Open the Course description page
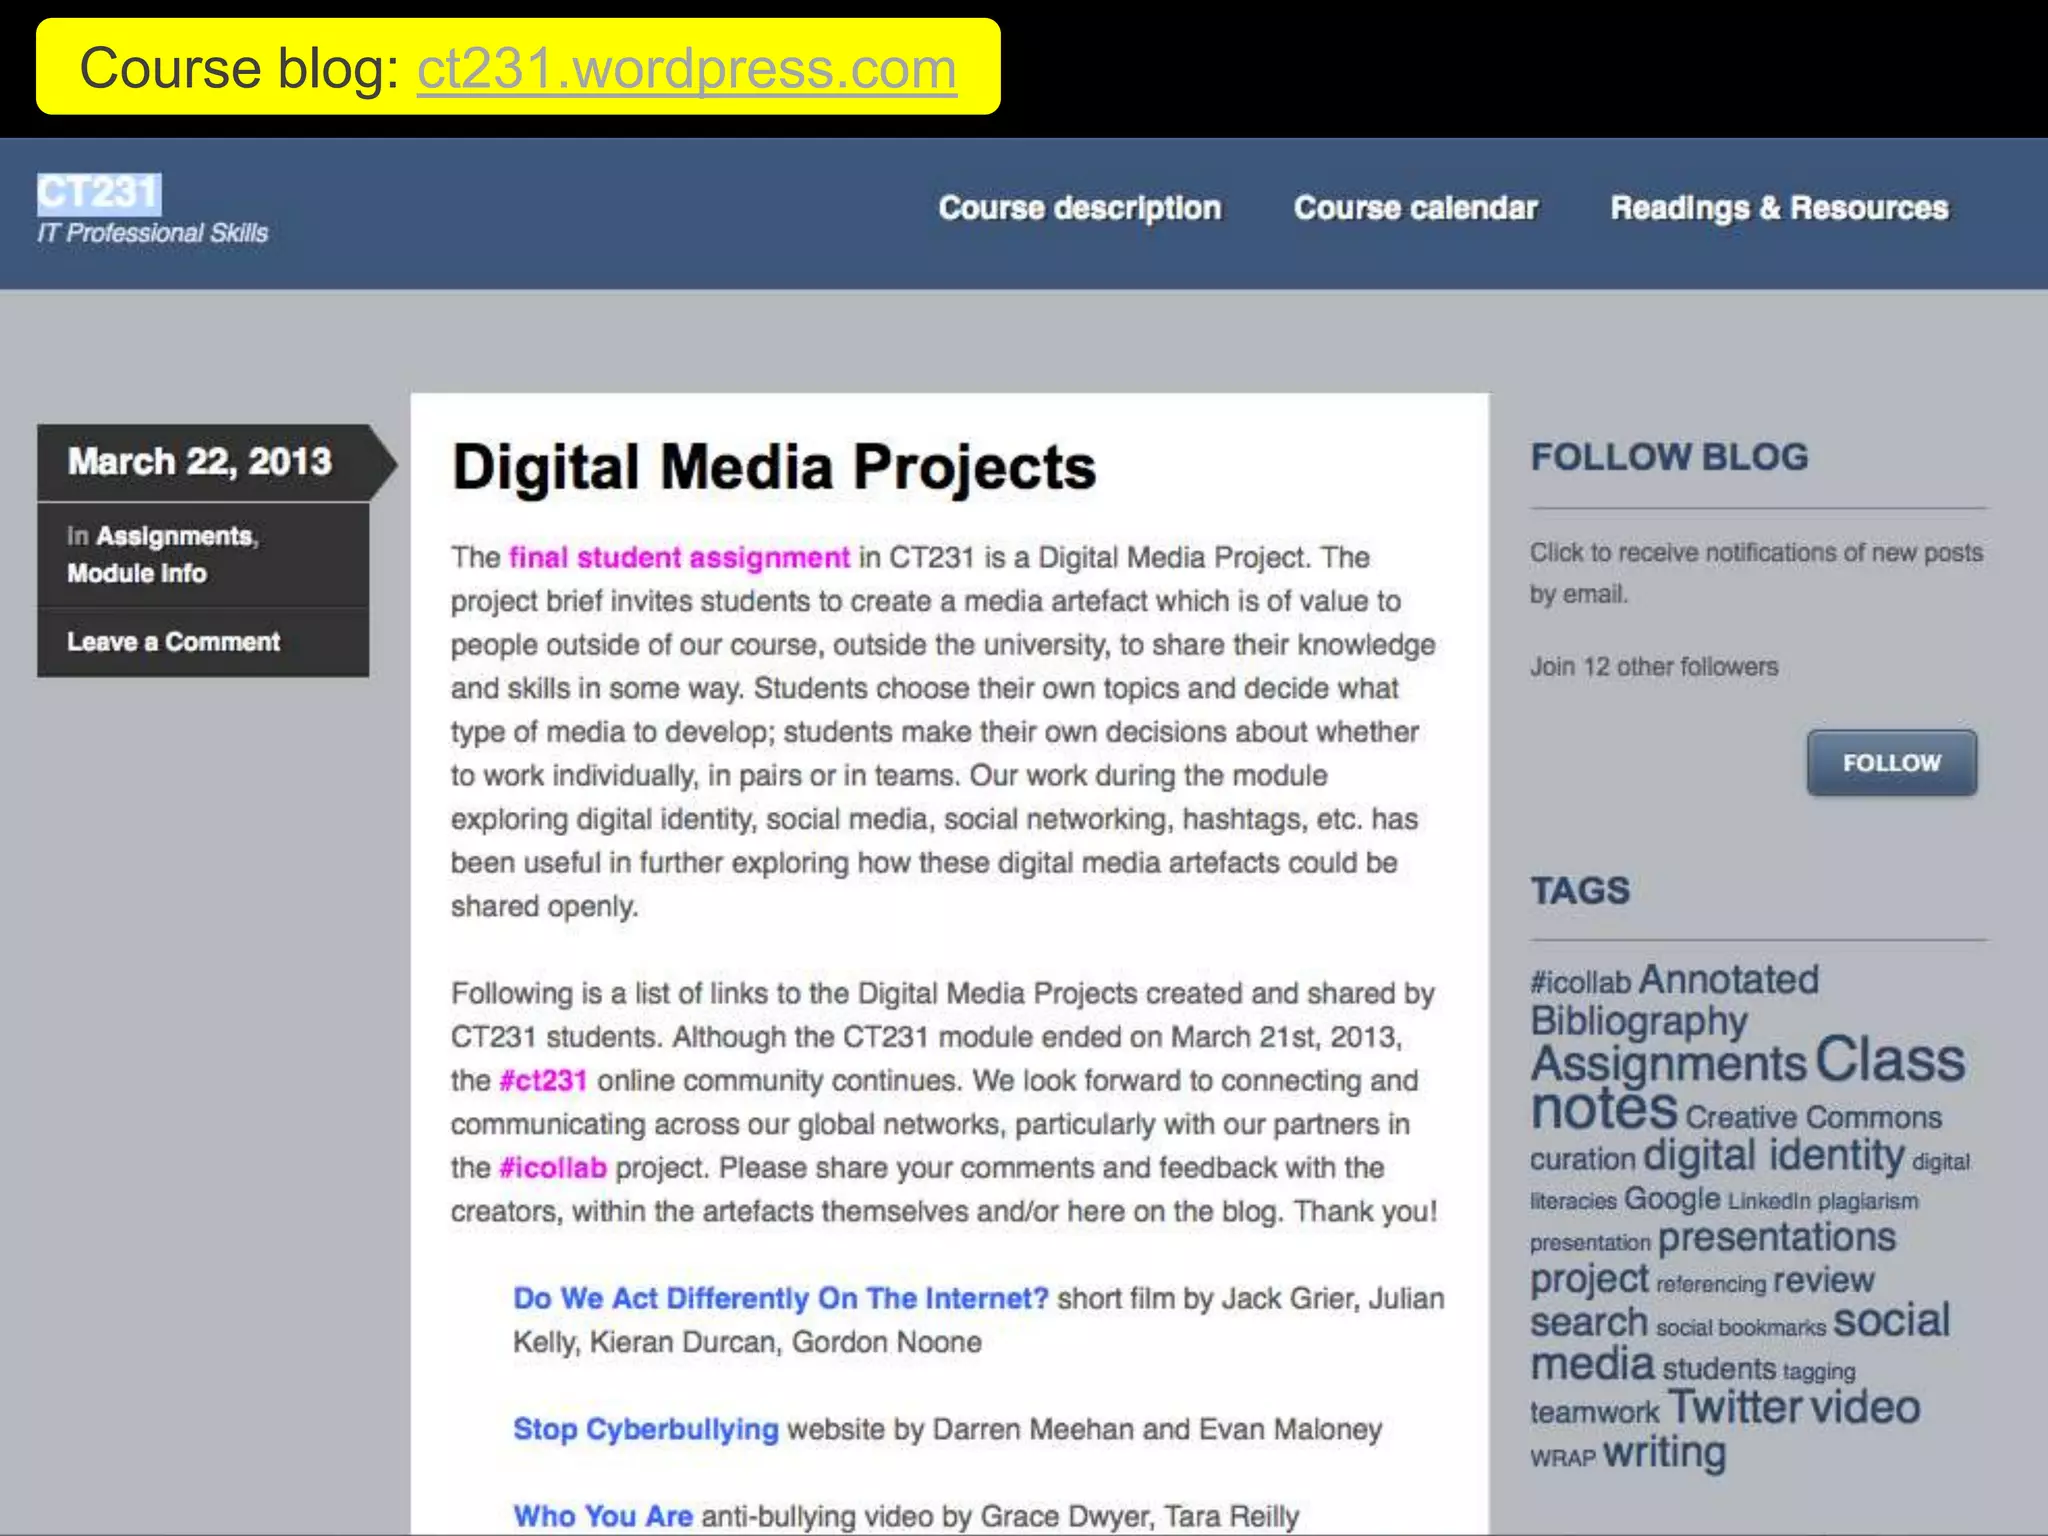 pos(1079,208)
